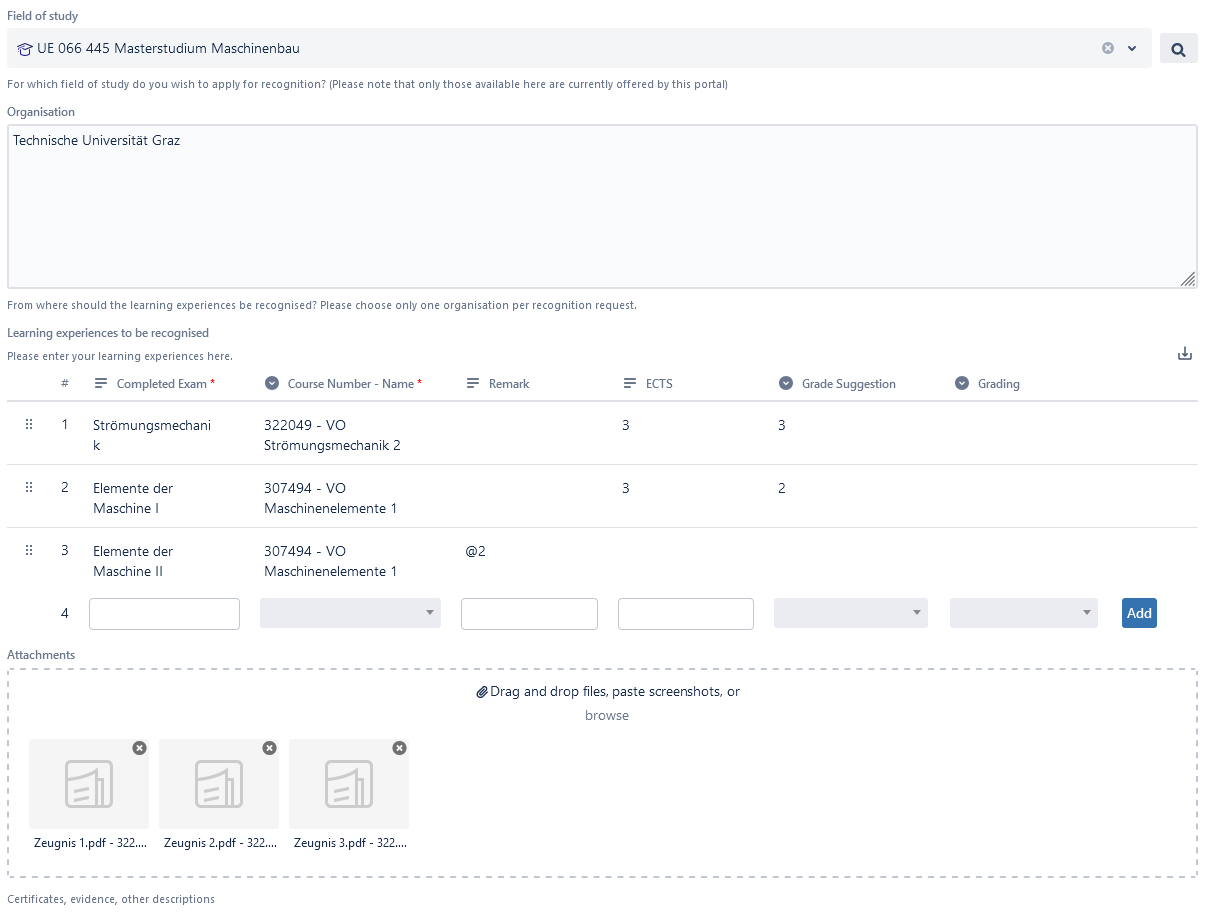Grab the drag handle of row 2

[x=29, y=488]
